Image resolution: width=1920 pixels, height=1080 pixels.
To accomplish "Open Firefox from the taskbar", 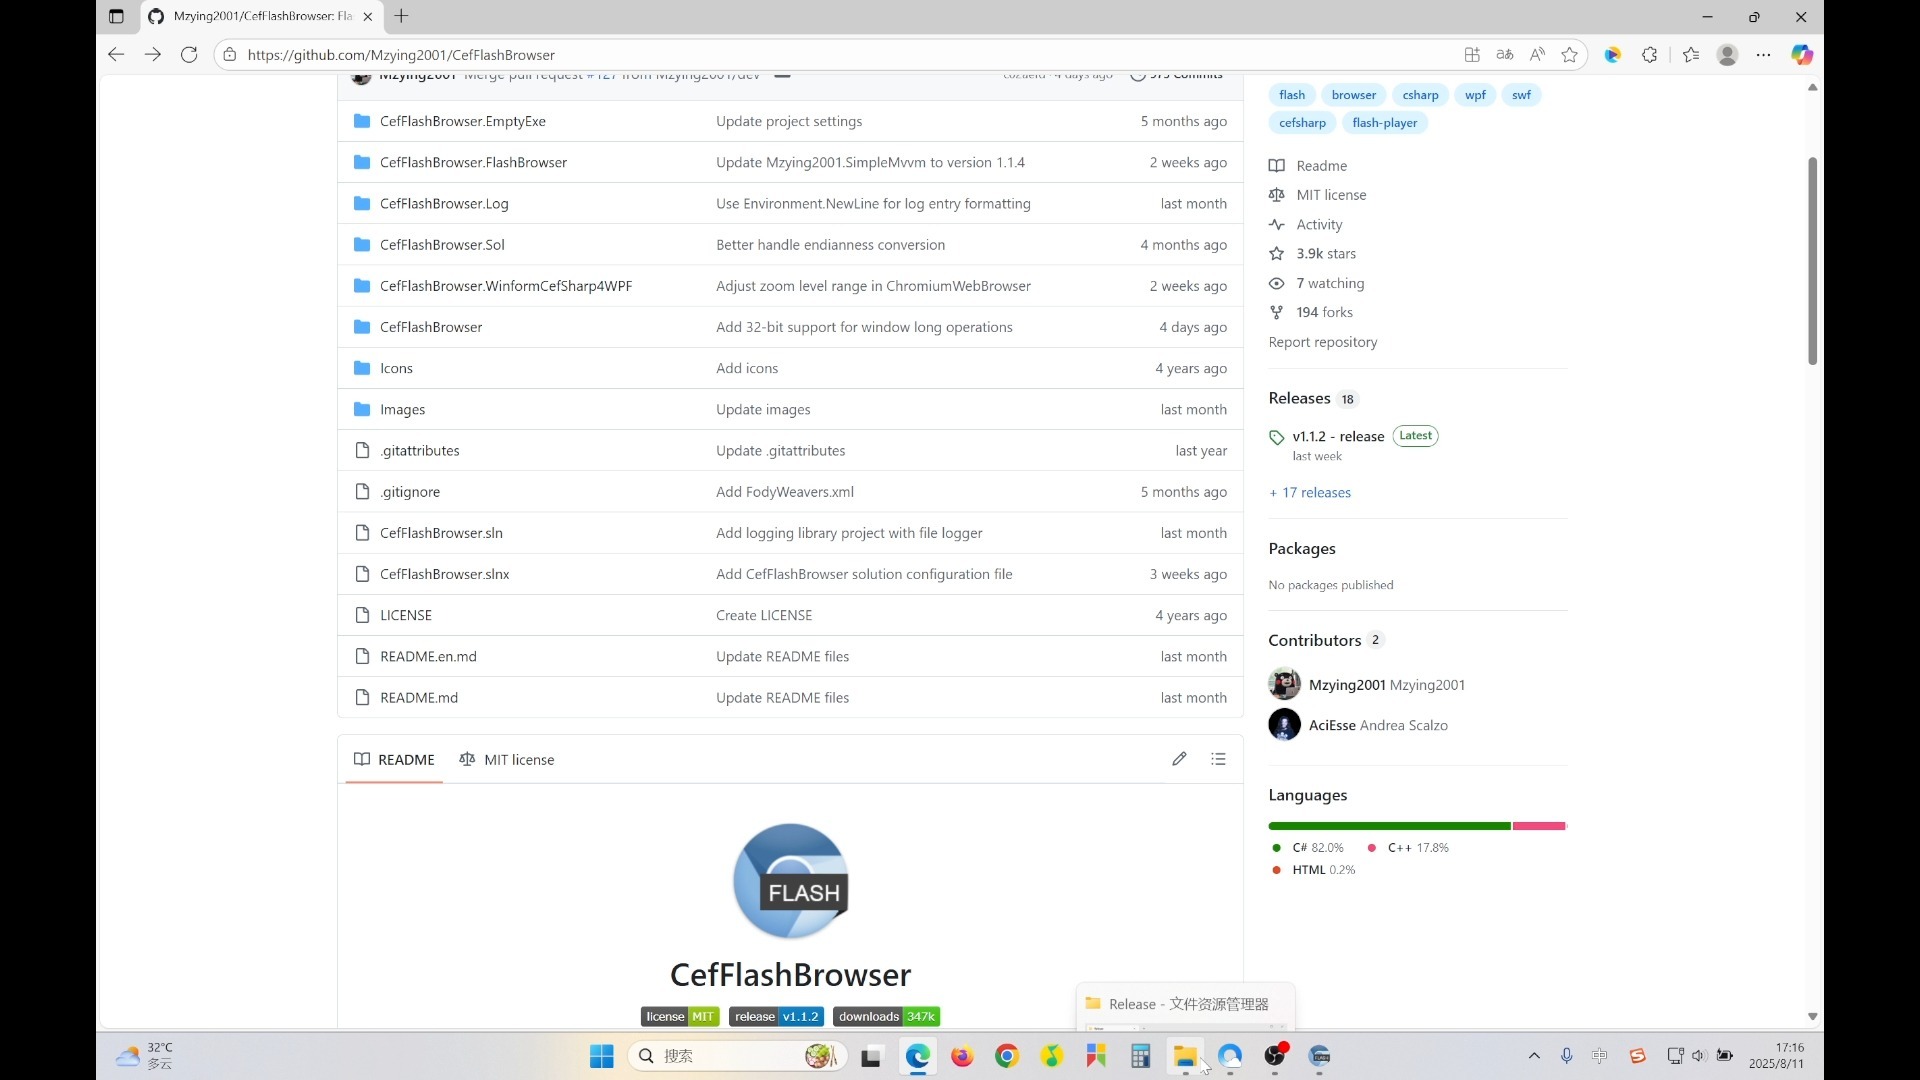I will (x=962, y=1056).
